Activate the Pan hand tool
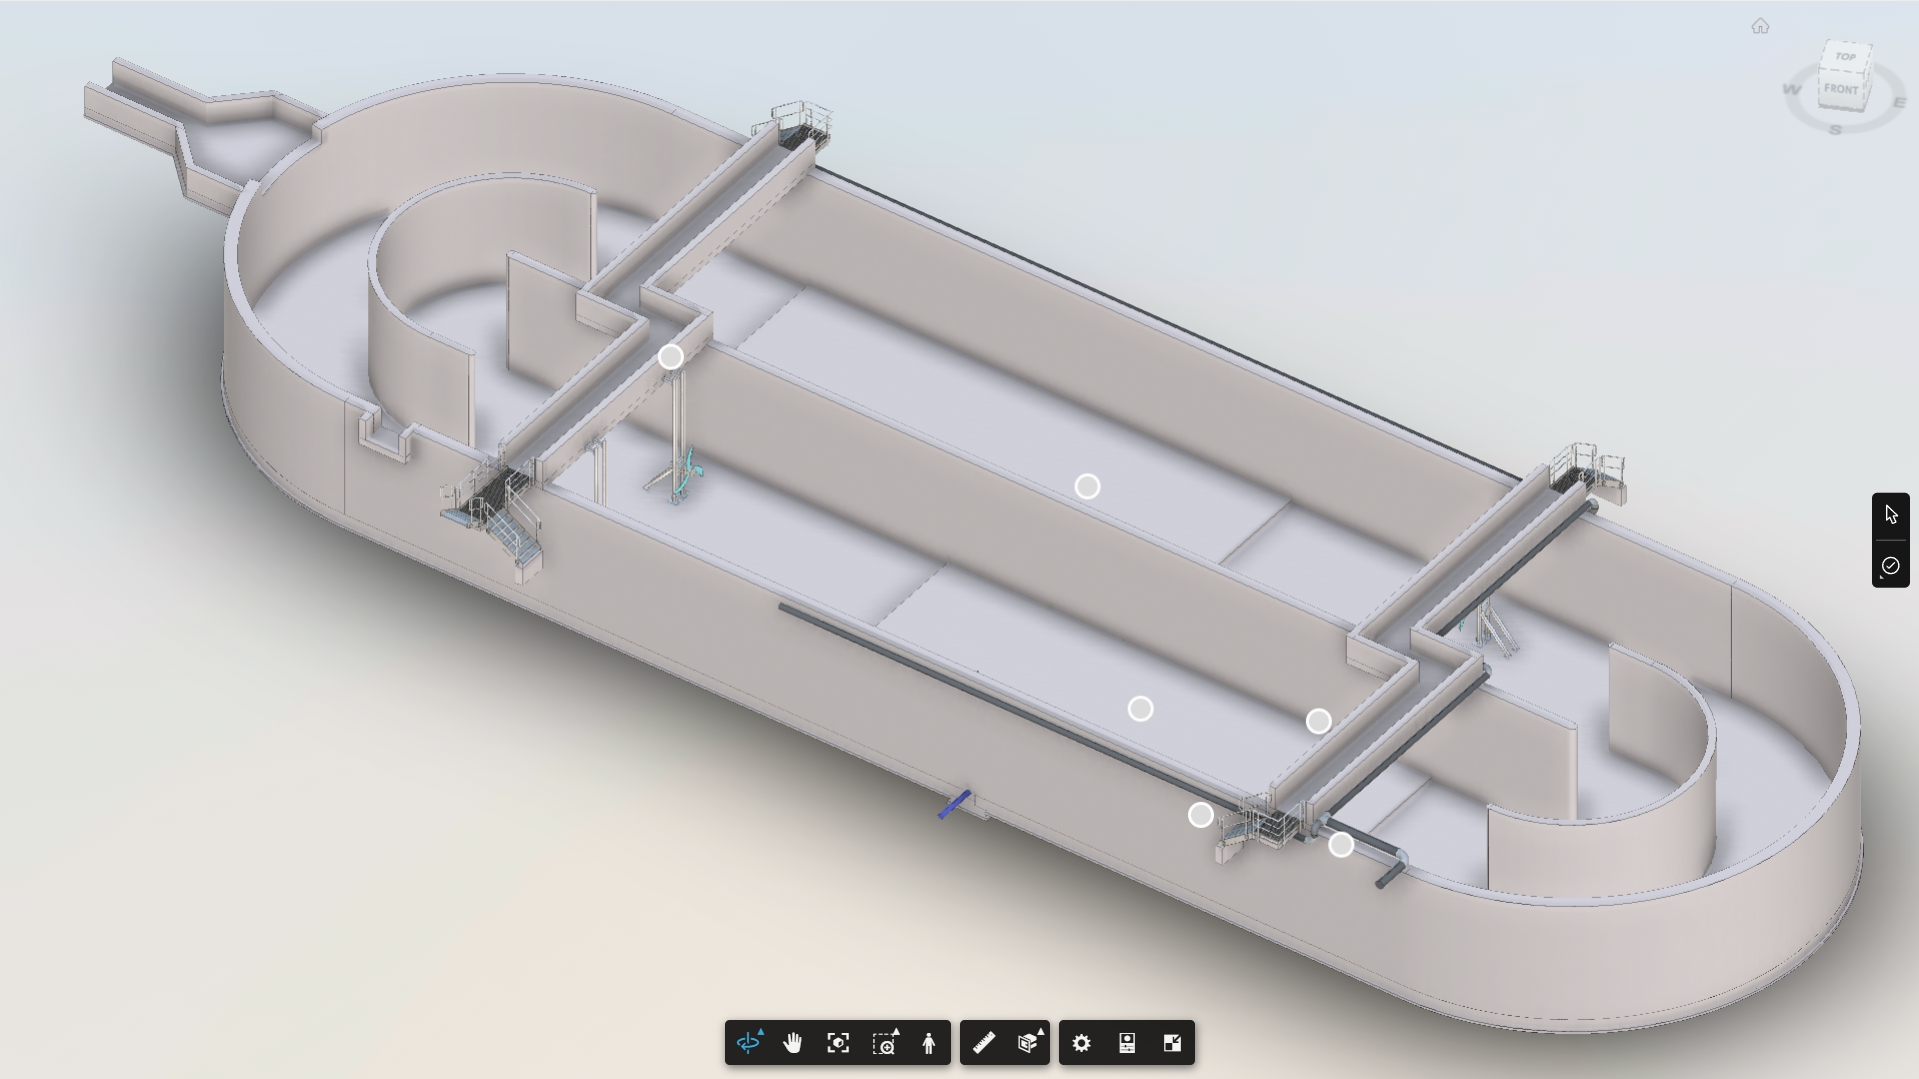Screen dimensions: 1919x1079 pyautogui.click(x=793, y=1043)
